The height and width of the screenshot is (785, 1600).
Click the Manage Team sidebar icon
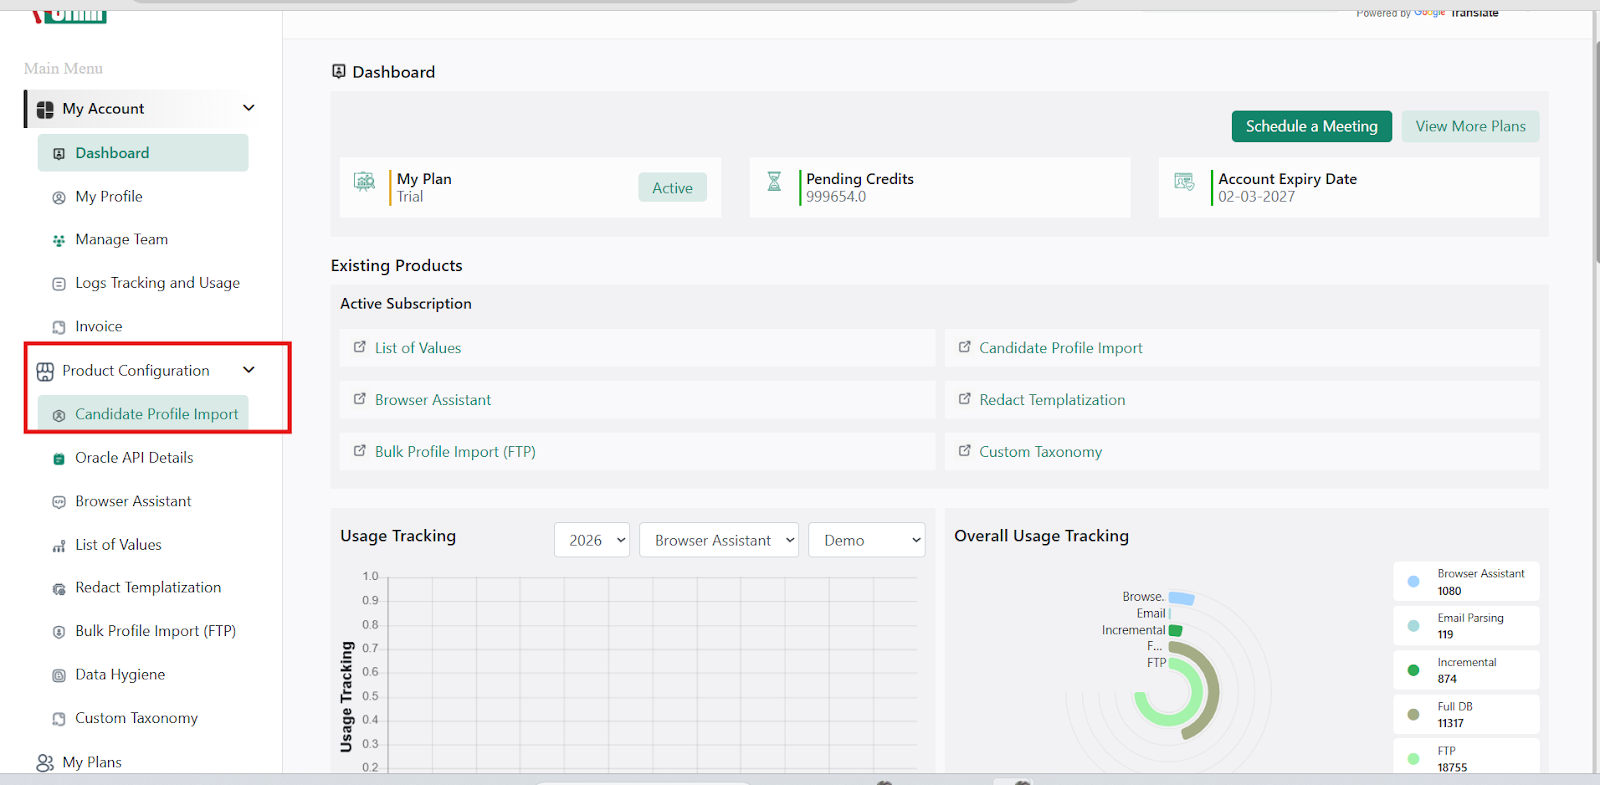point(59,240)
